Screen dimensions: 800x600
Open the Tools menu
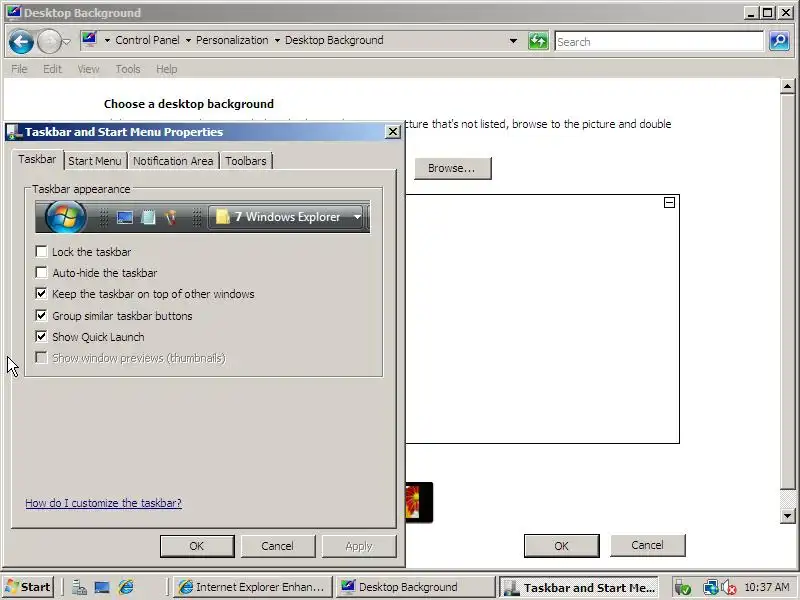coord(128,69)
